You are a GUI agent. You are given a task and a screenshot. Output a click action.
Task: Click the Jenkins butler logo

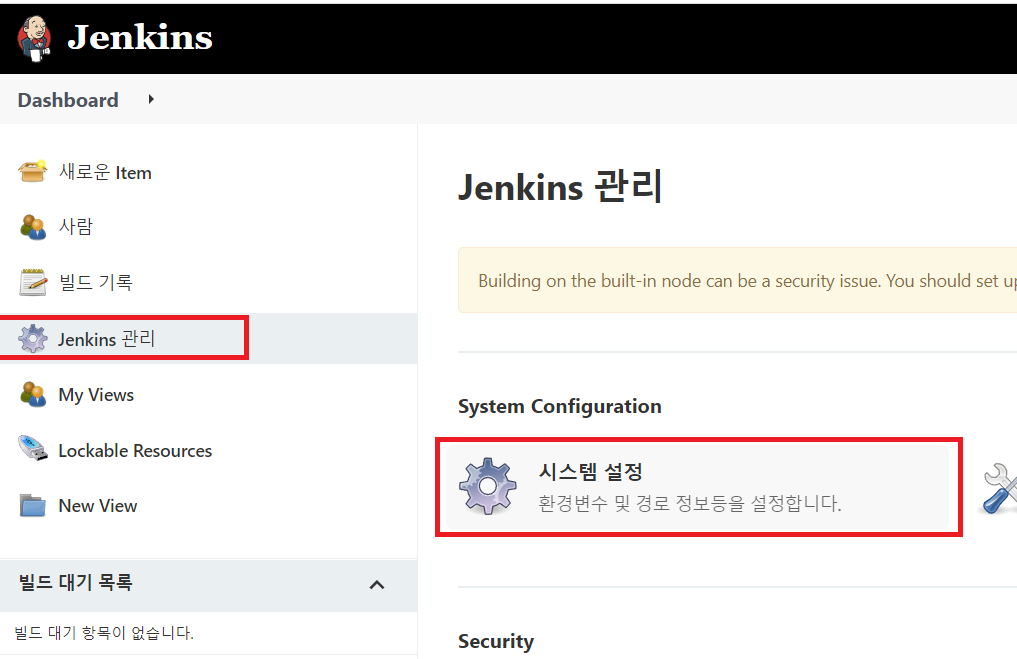(34, 38)
